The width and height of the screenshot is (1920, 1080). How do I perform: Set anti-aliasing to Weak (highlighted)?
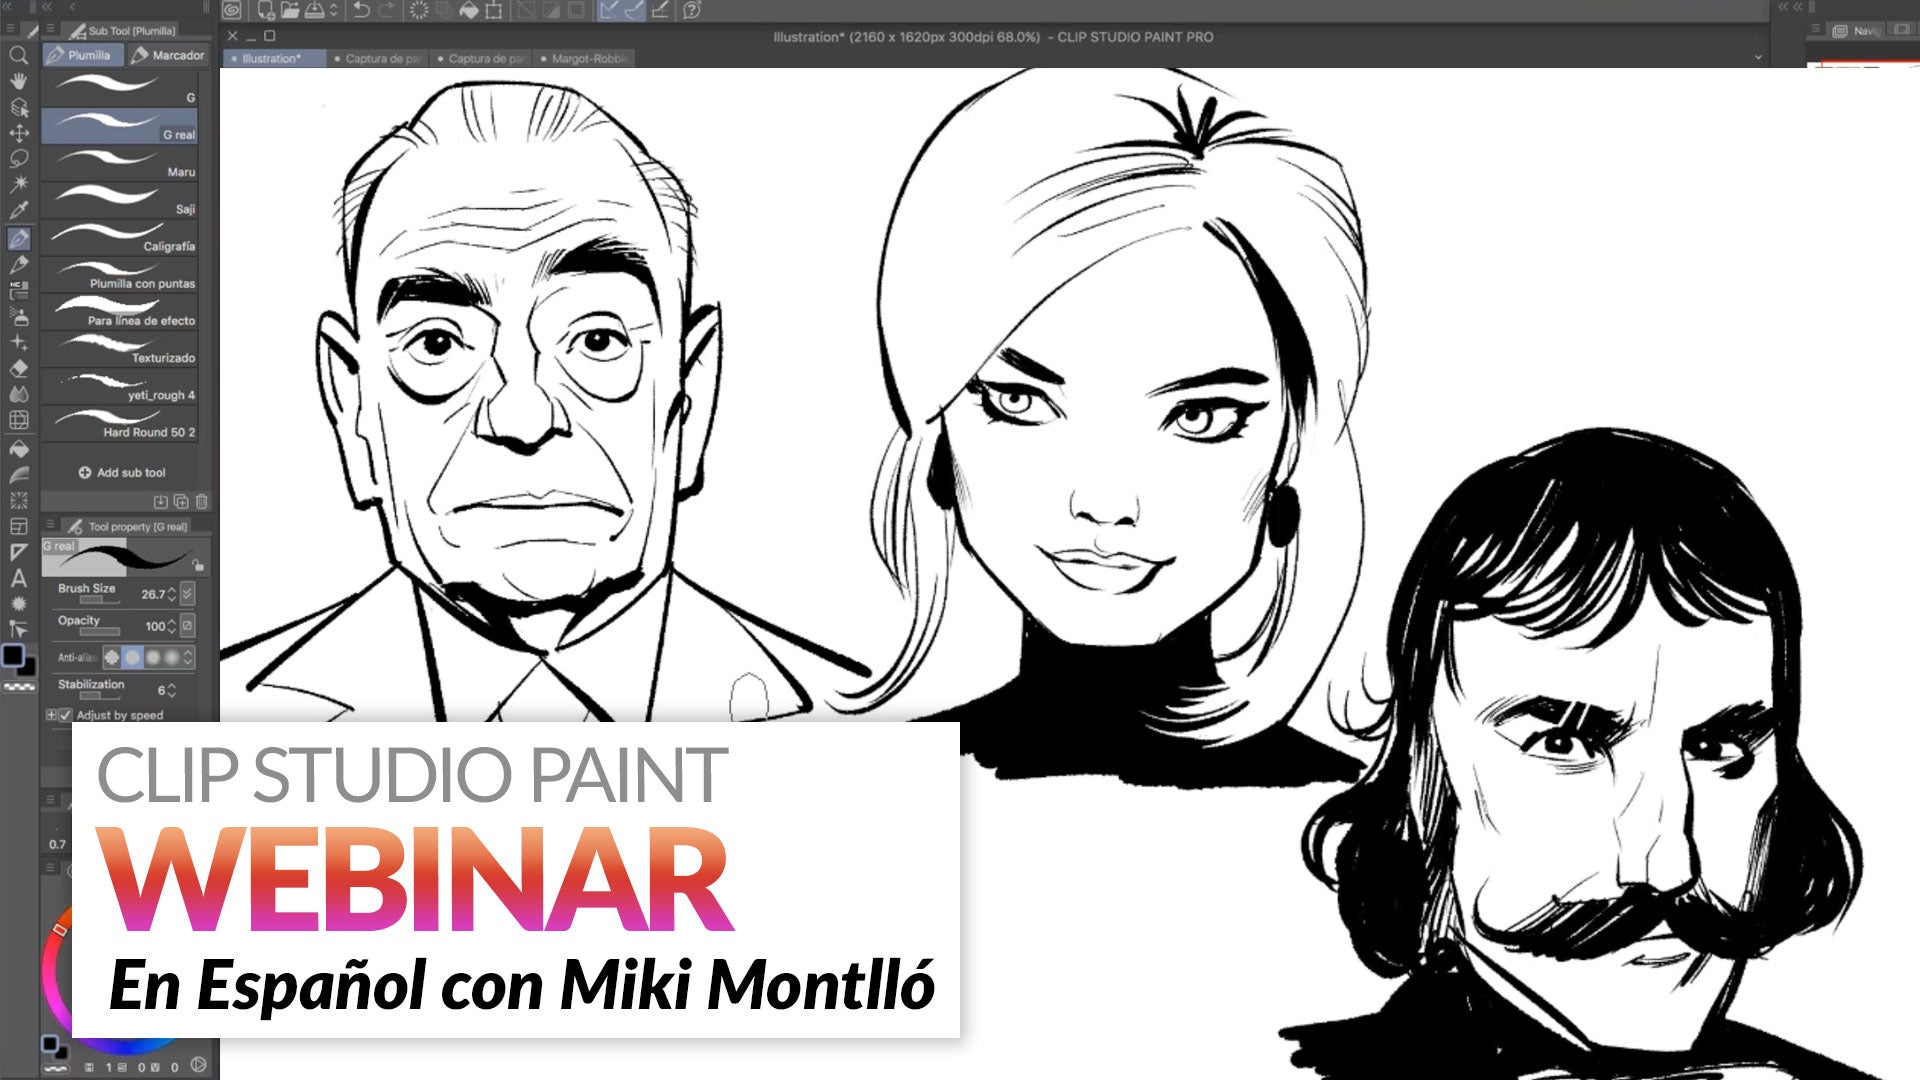point(132,657)
